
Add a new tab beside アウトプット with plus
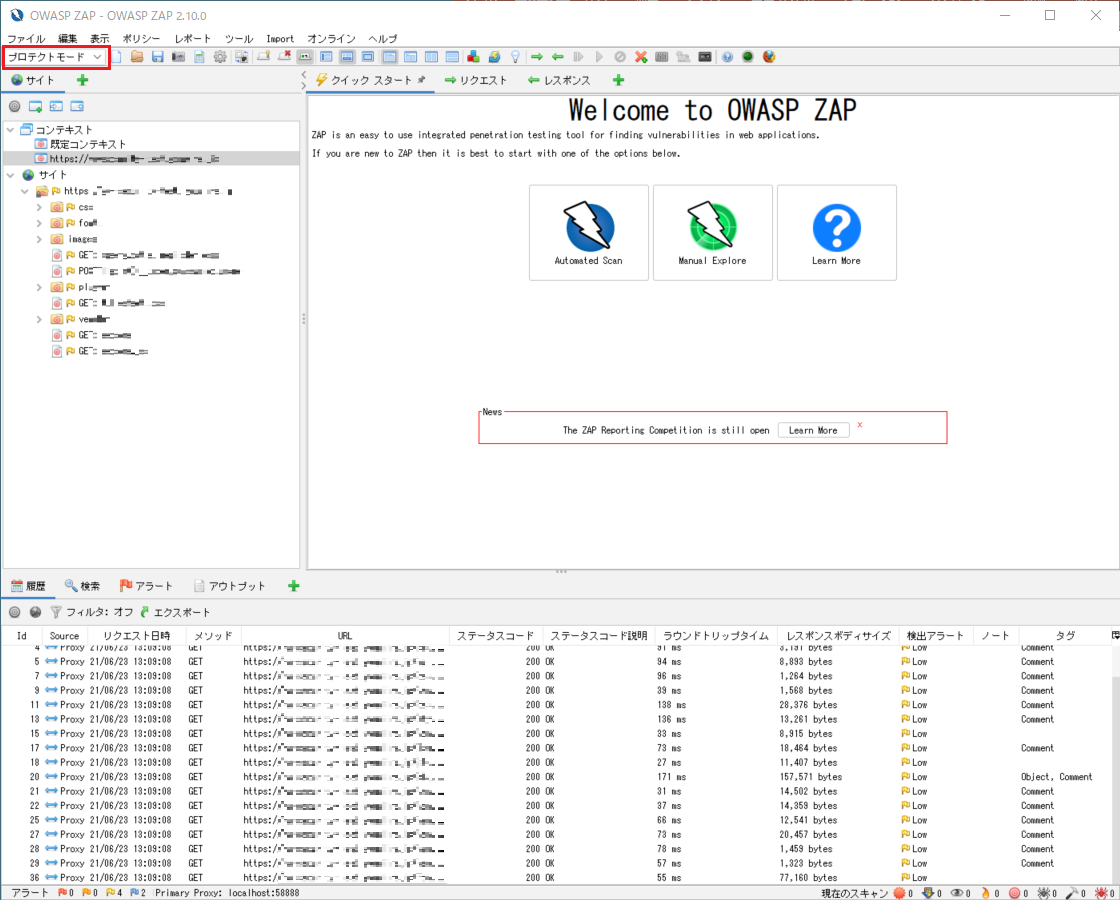[294, 586]
